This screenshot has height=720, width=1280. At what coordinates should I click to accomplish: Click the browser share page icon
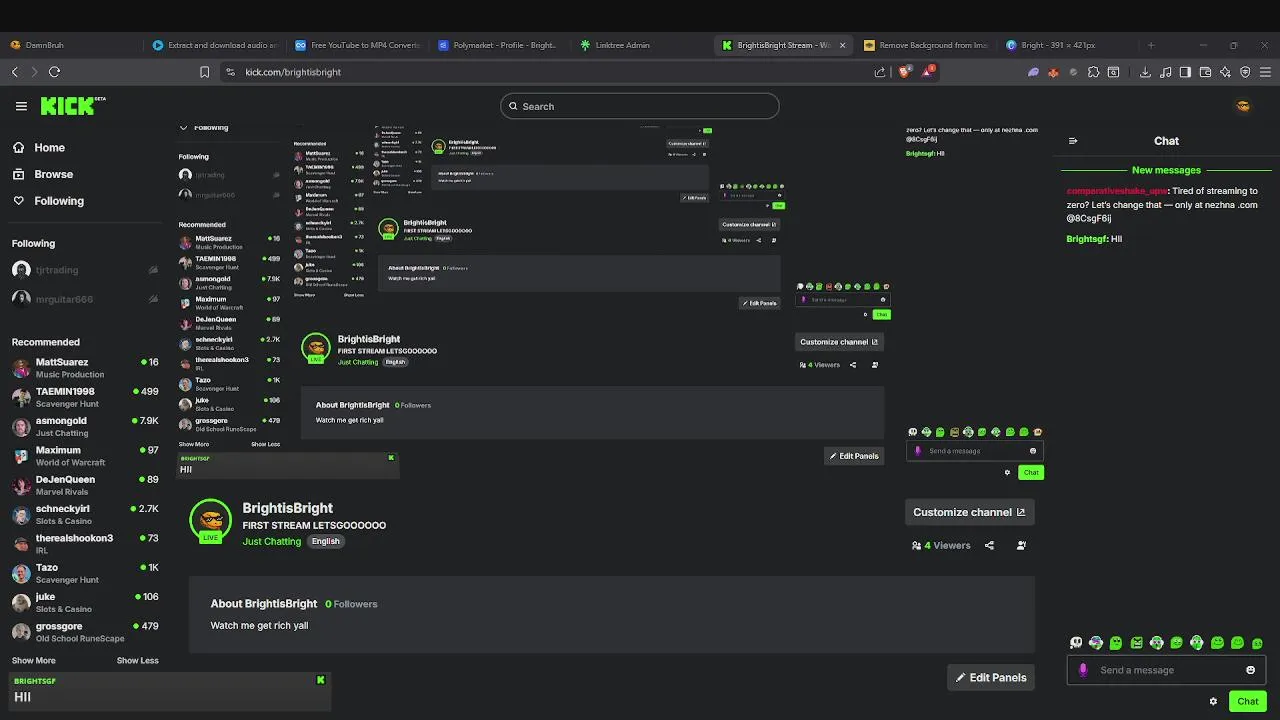click(x=880, y=72)
